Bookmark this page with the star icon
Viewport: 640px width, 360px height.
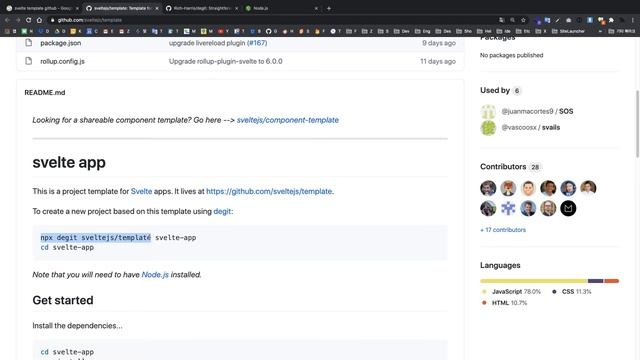523,20
